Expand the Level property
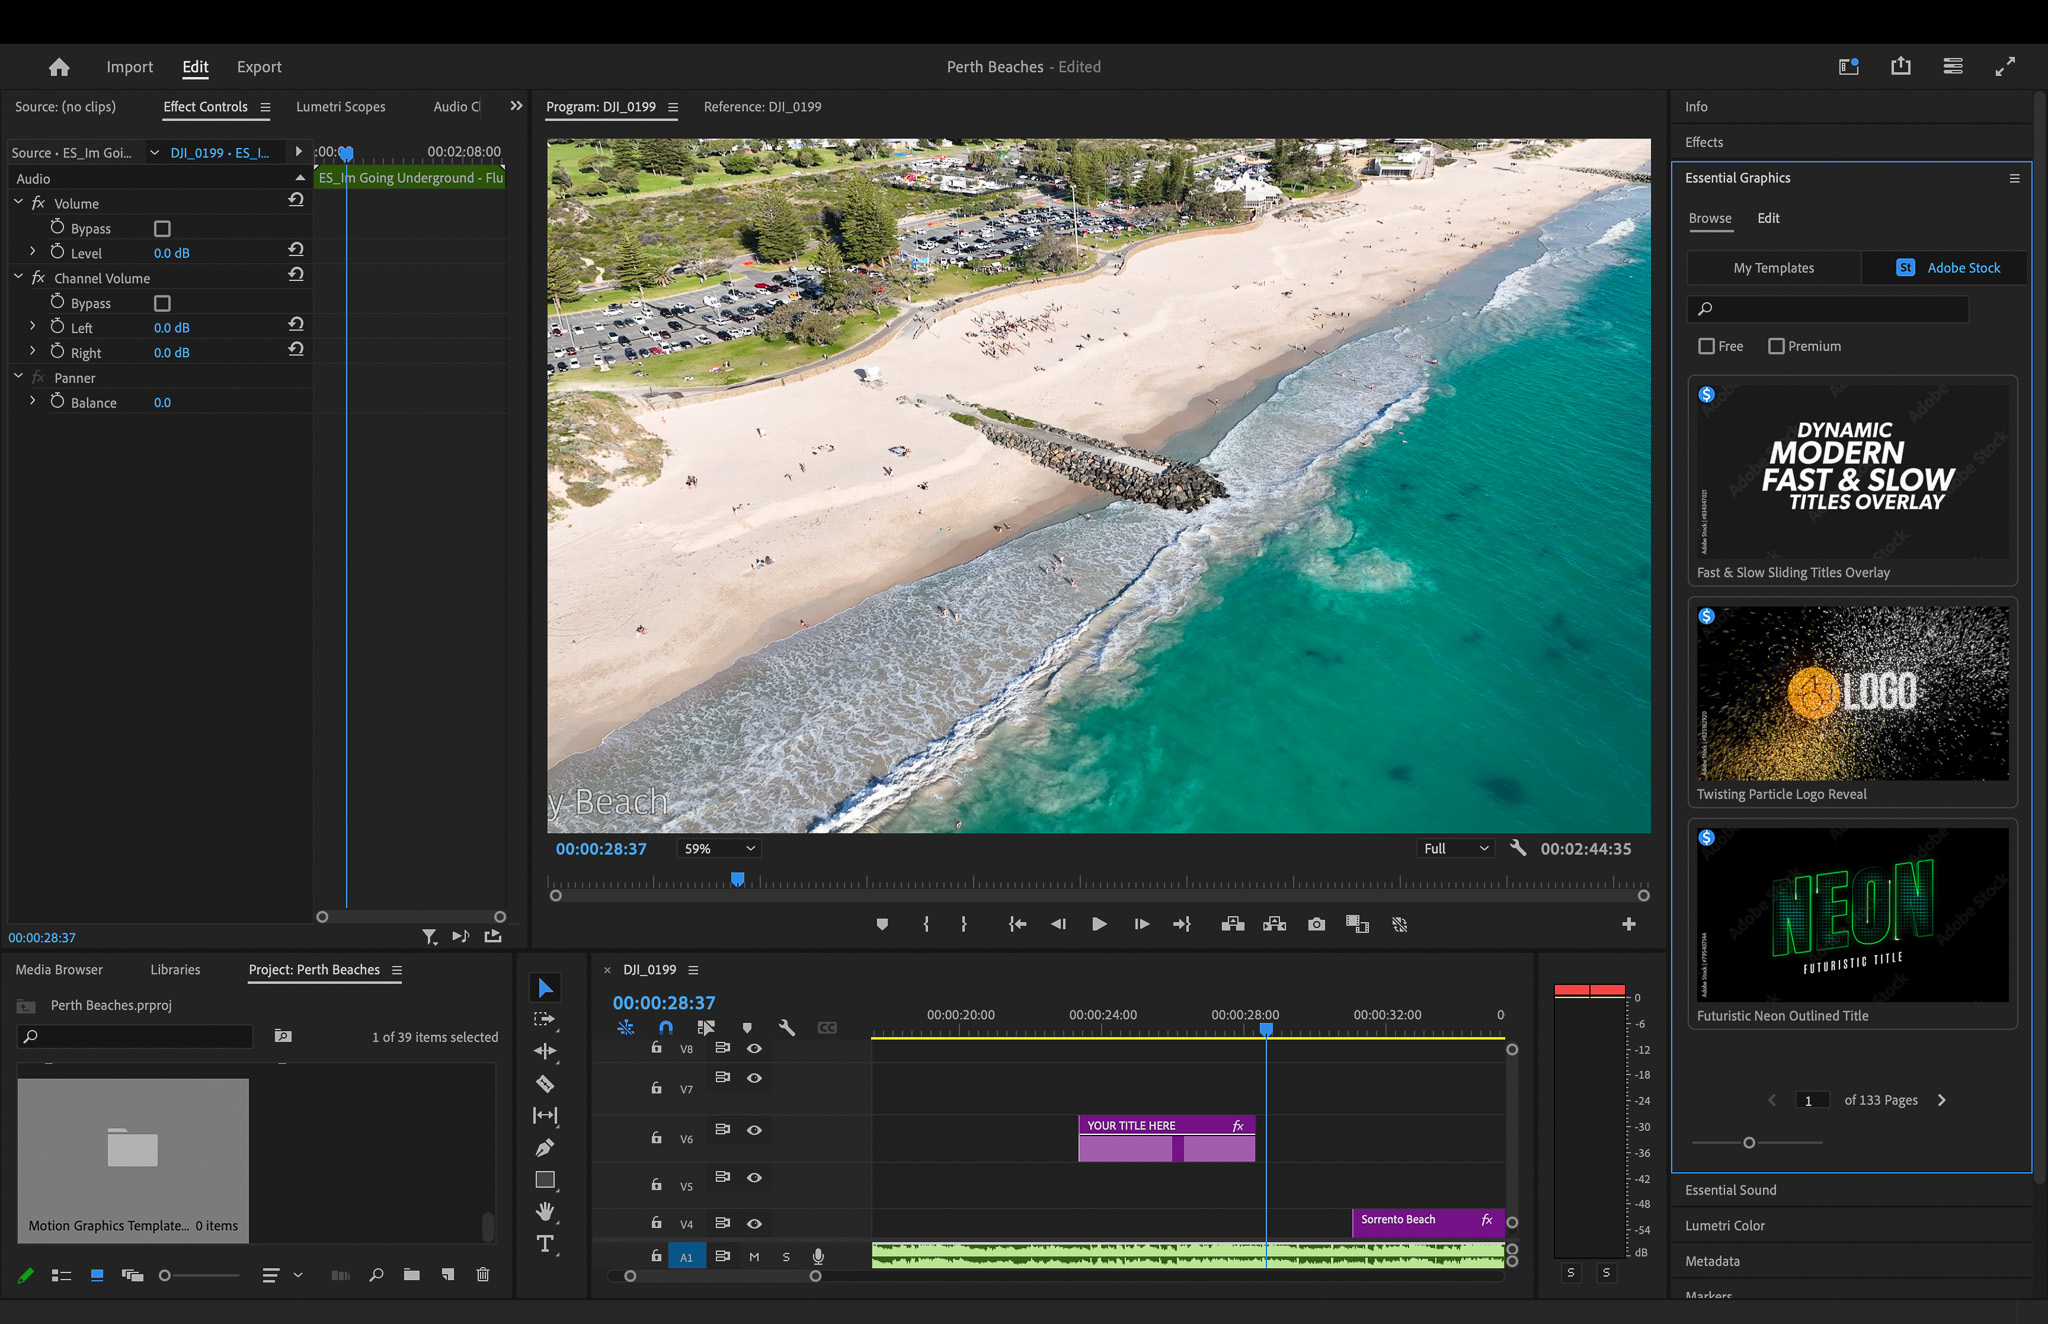Viewport: 2048px width, 1324px height. (32, 252)
